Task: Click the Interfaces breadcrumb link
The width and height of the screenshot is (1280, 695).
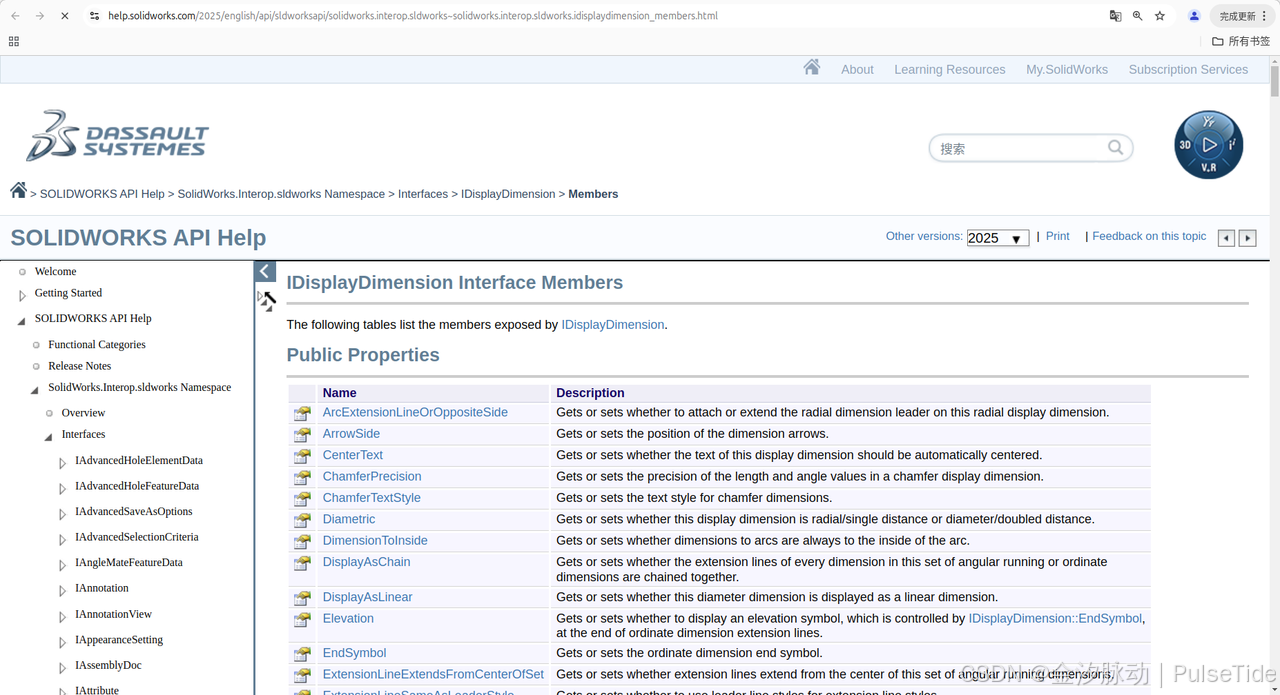Action: tap(423, 194)
